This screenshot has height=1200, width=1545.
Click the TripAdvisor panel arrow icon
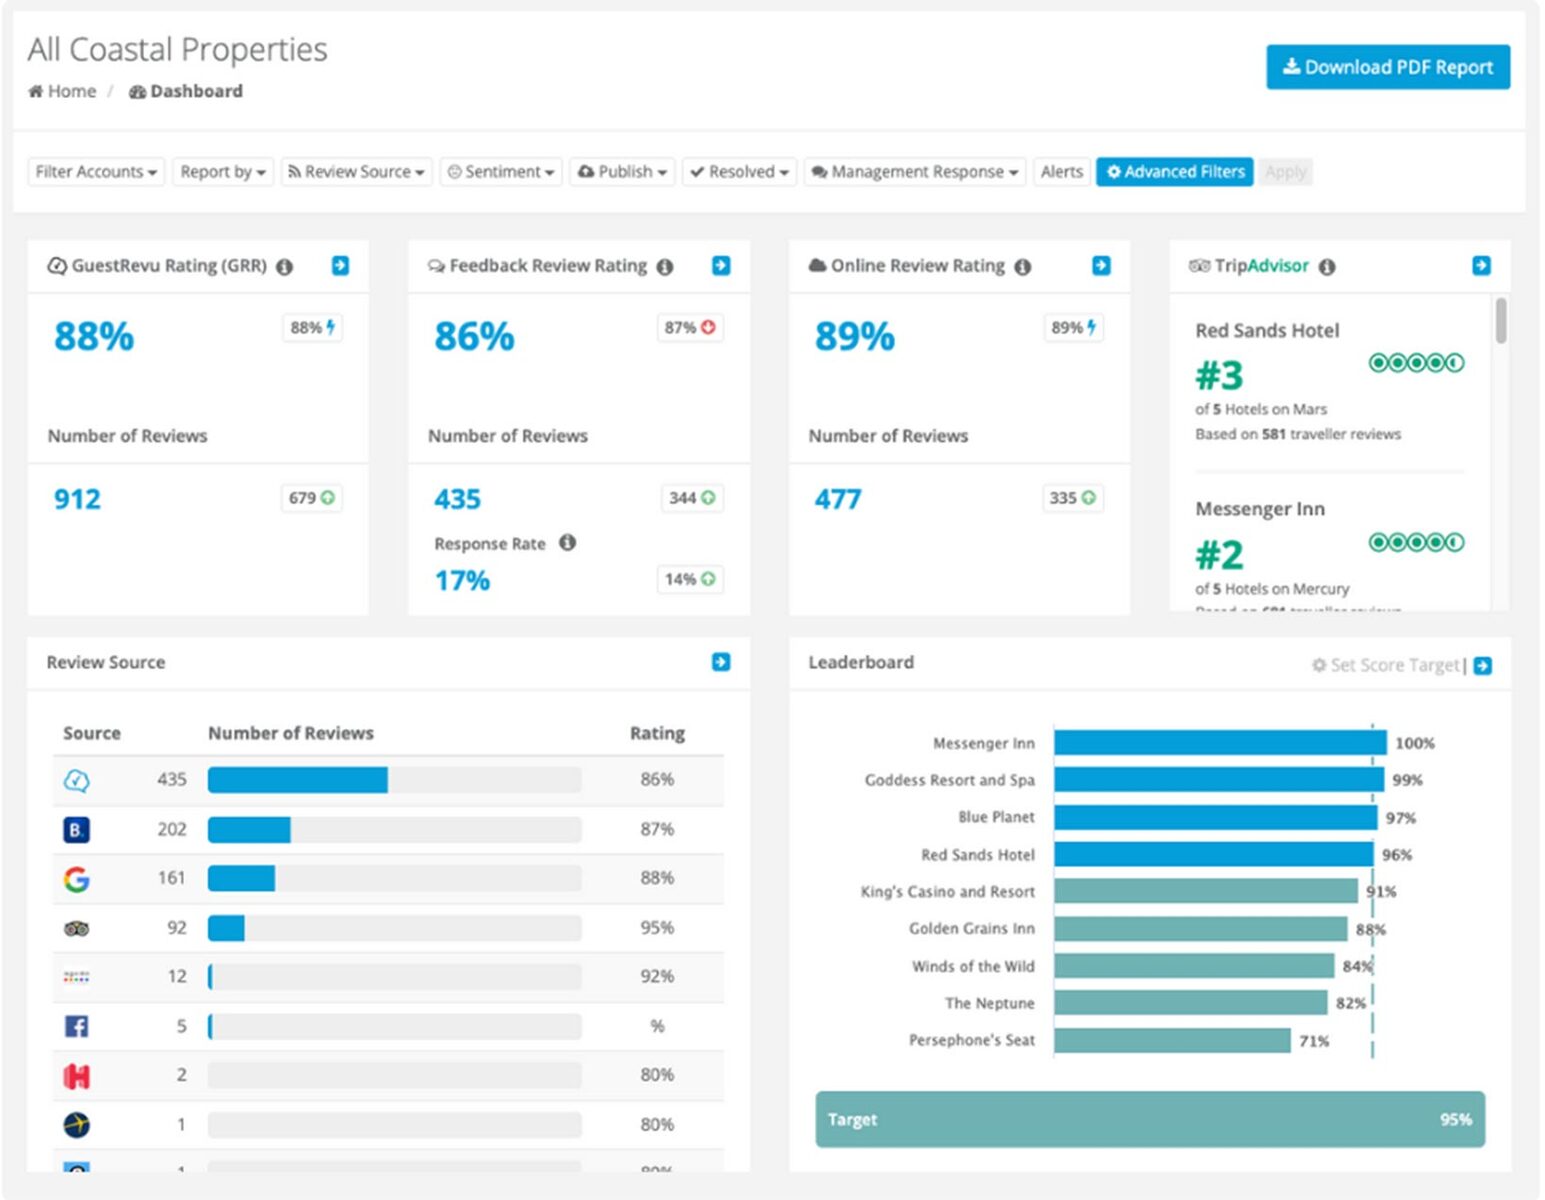coord(1481,266)
